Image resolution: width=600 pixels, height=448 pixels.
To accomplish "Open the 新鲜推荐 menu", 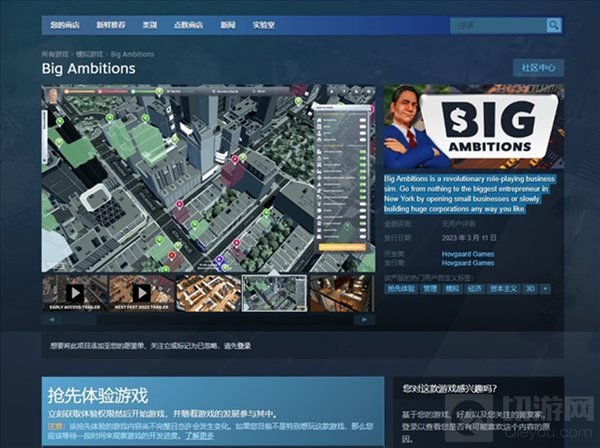I will (x=111, y=25).
